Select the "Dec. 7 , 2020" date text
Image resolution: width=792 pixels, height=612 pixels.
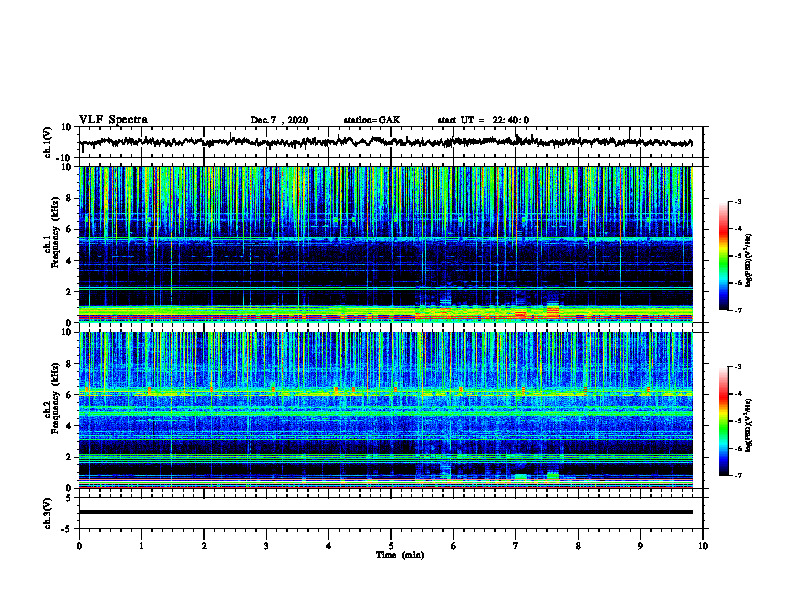click(279, 120)
